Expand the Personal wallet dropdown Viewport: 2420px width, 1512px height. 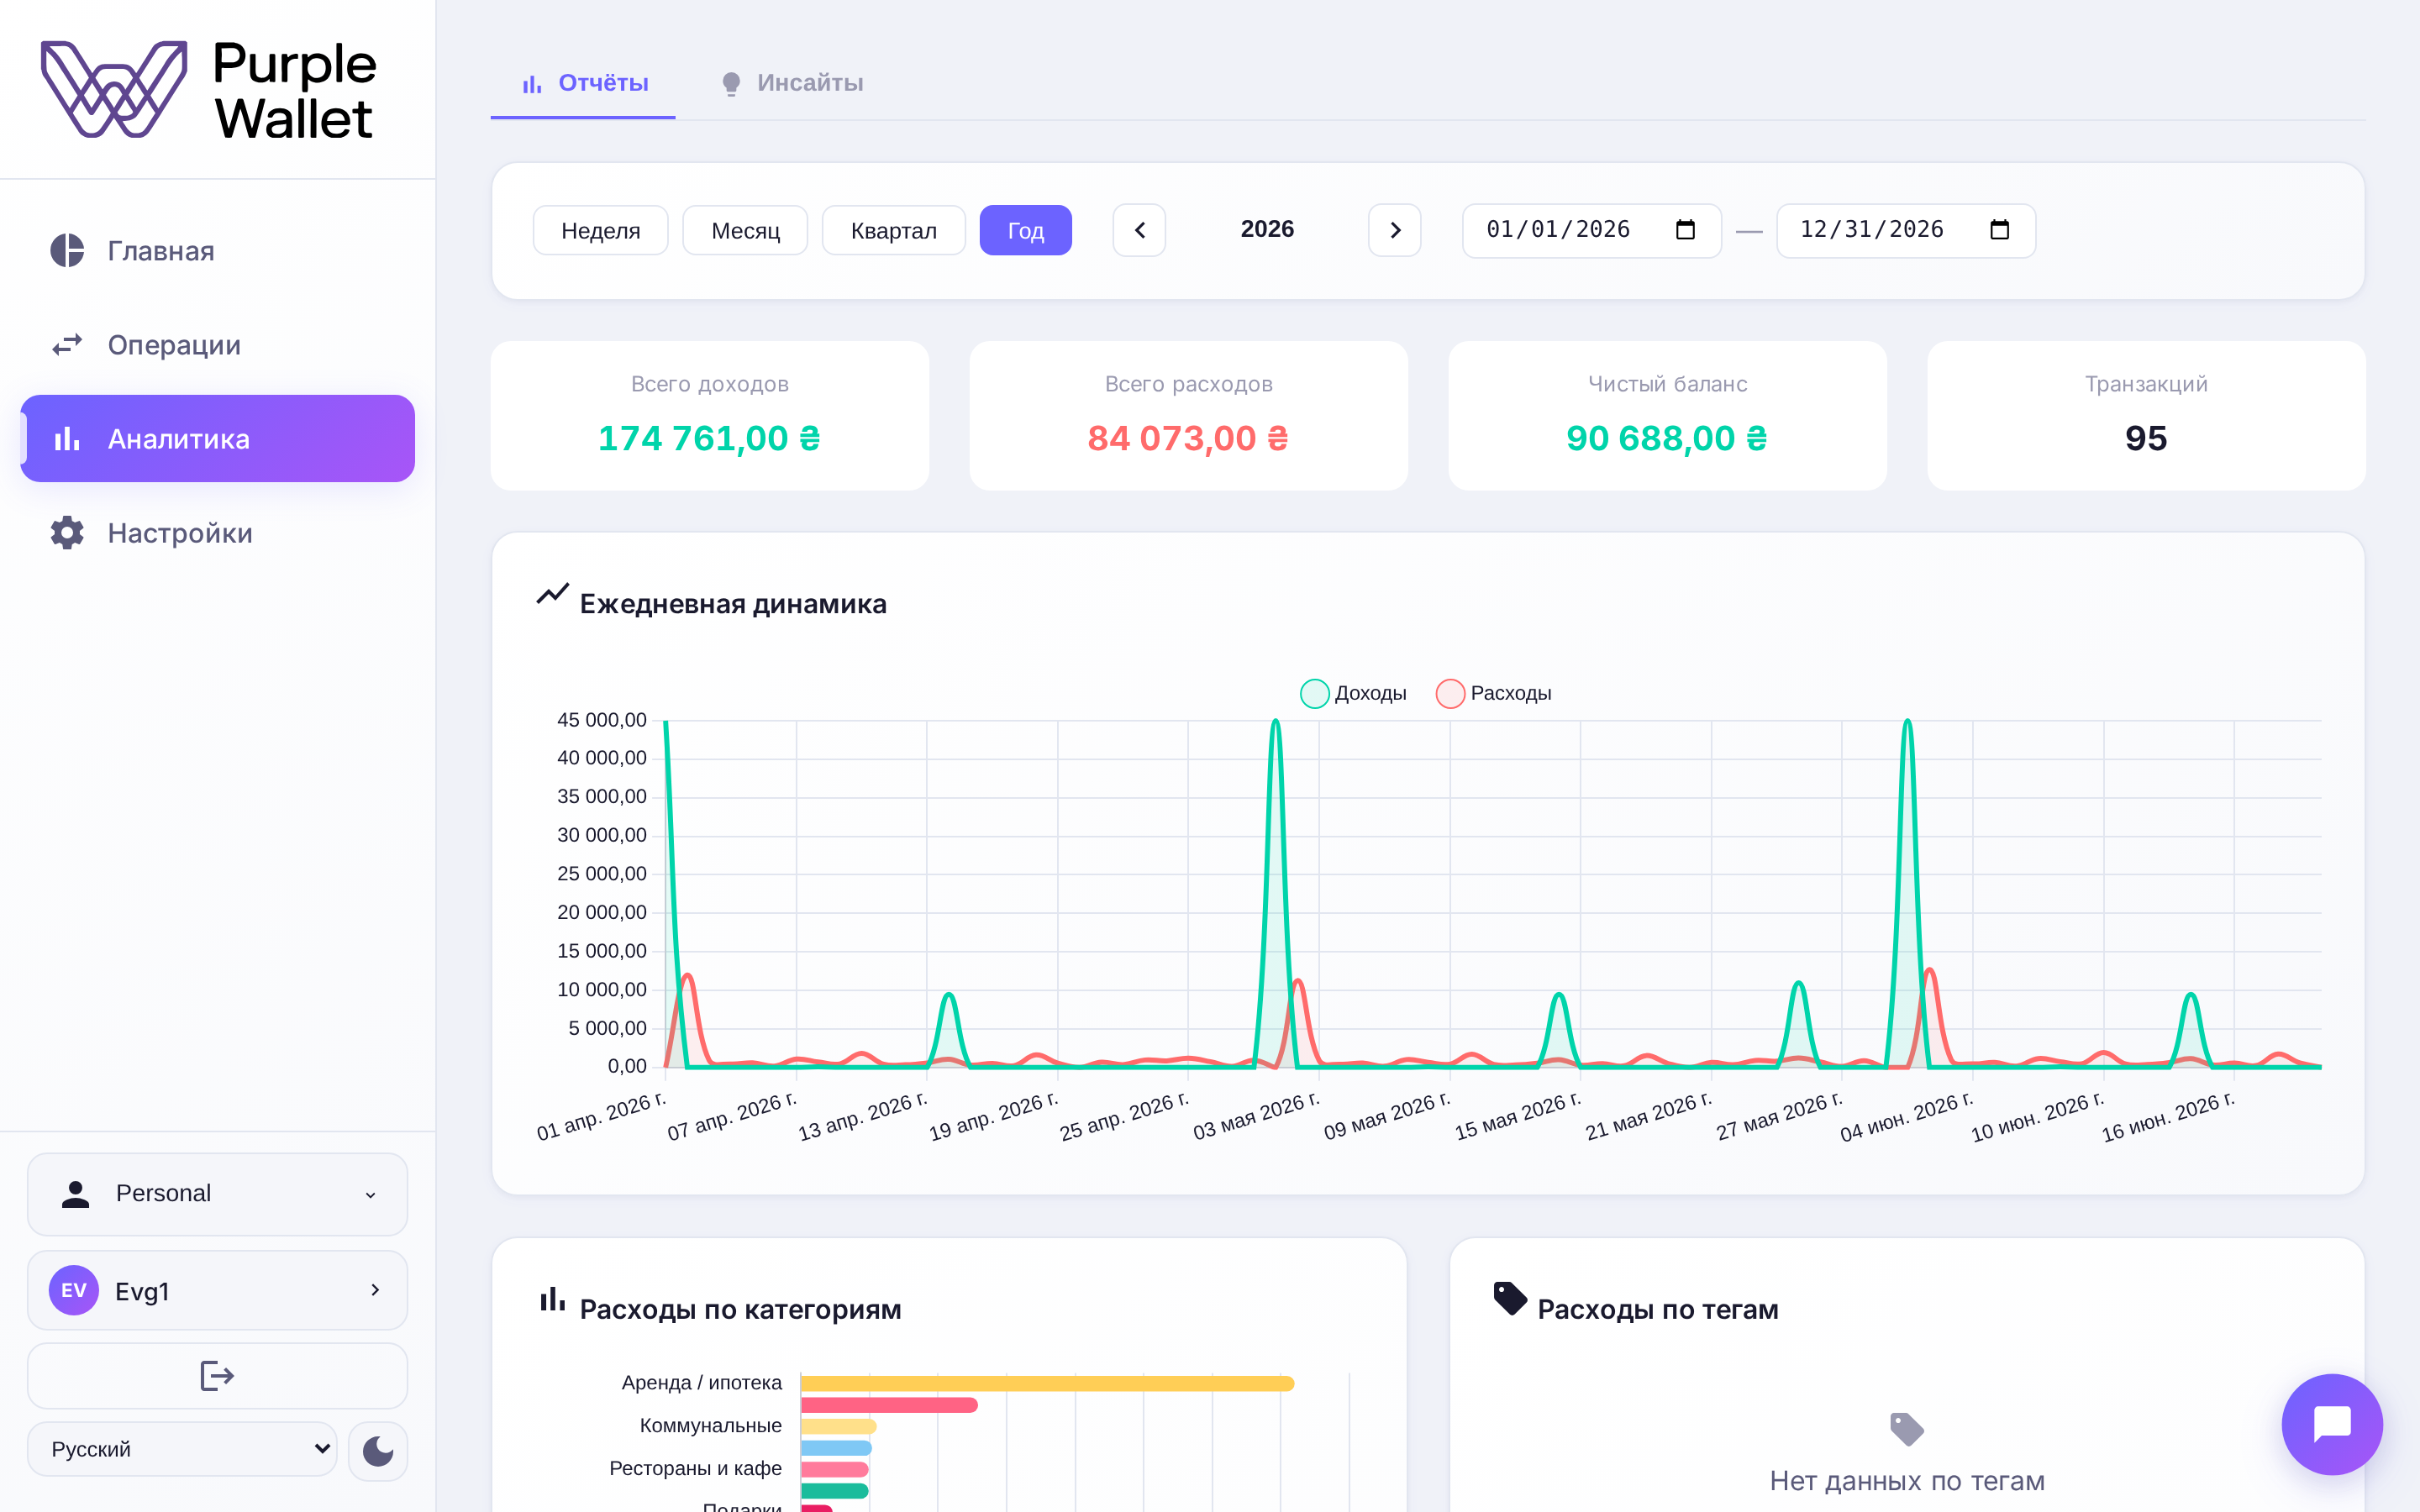(x=217, y=1194)
